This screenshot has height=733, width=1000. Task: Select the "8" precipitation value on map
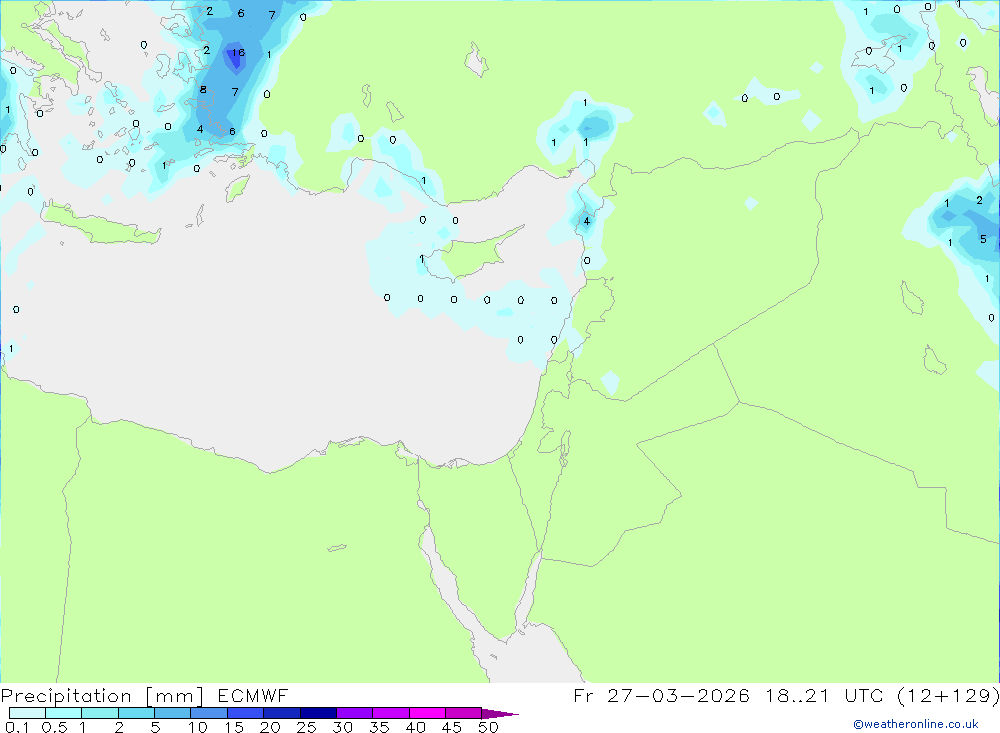203,89
